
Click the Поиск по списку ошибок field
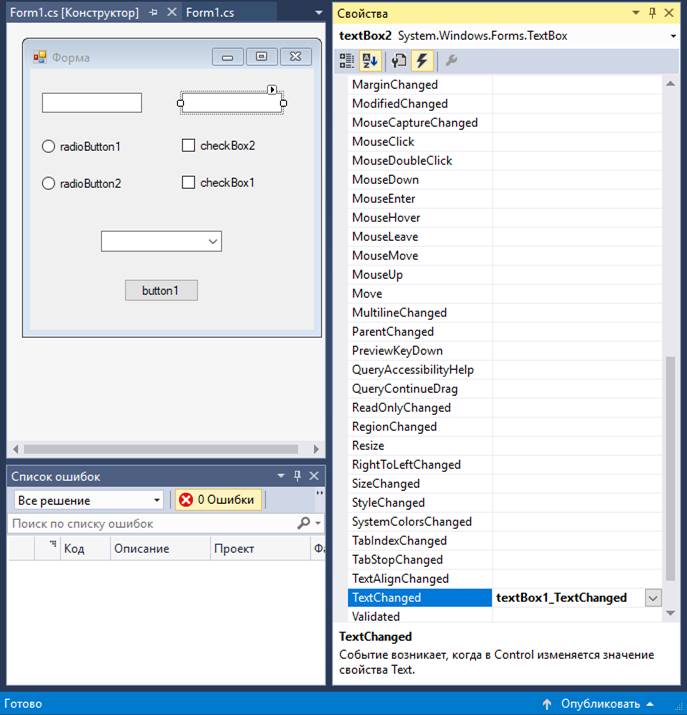coord(150,523)
